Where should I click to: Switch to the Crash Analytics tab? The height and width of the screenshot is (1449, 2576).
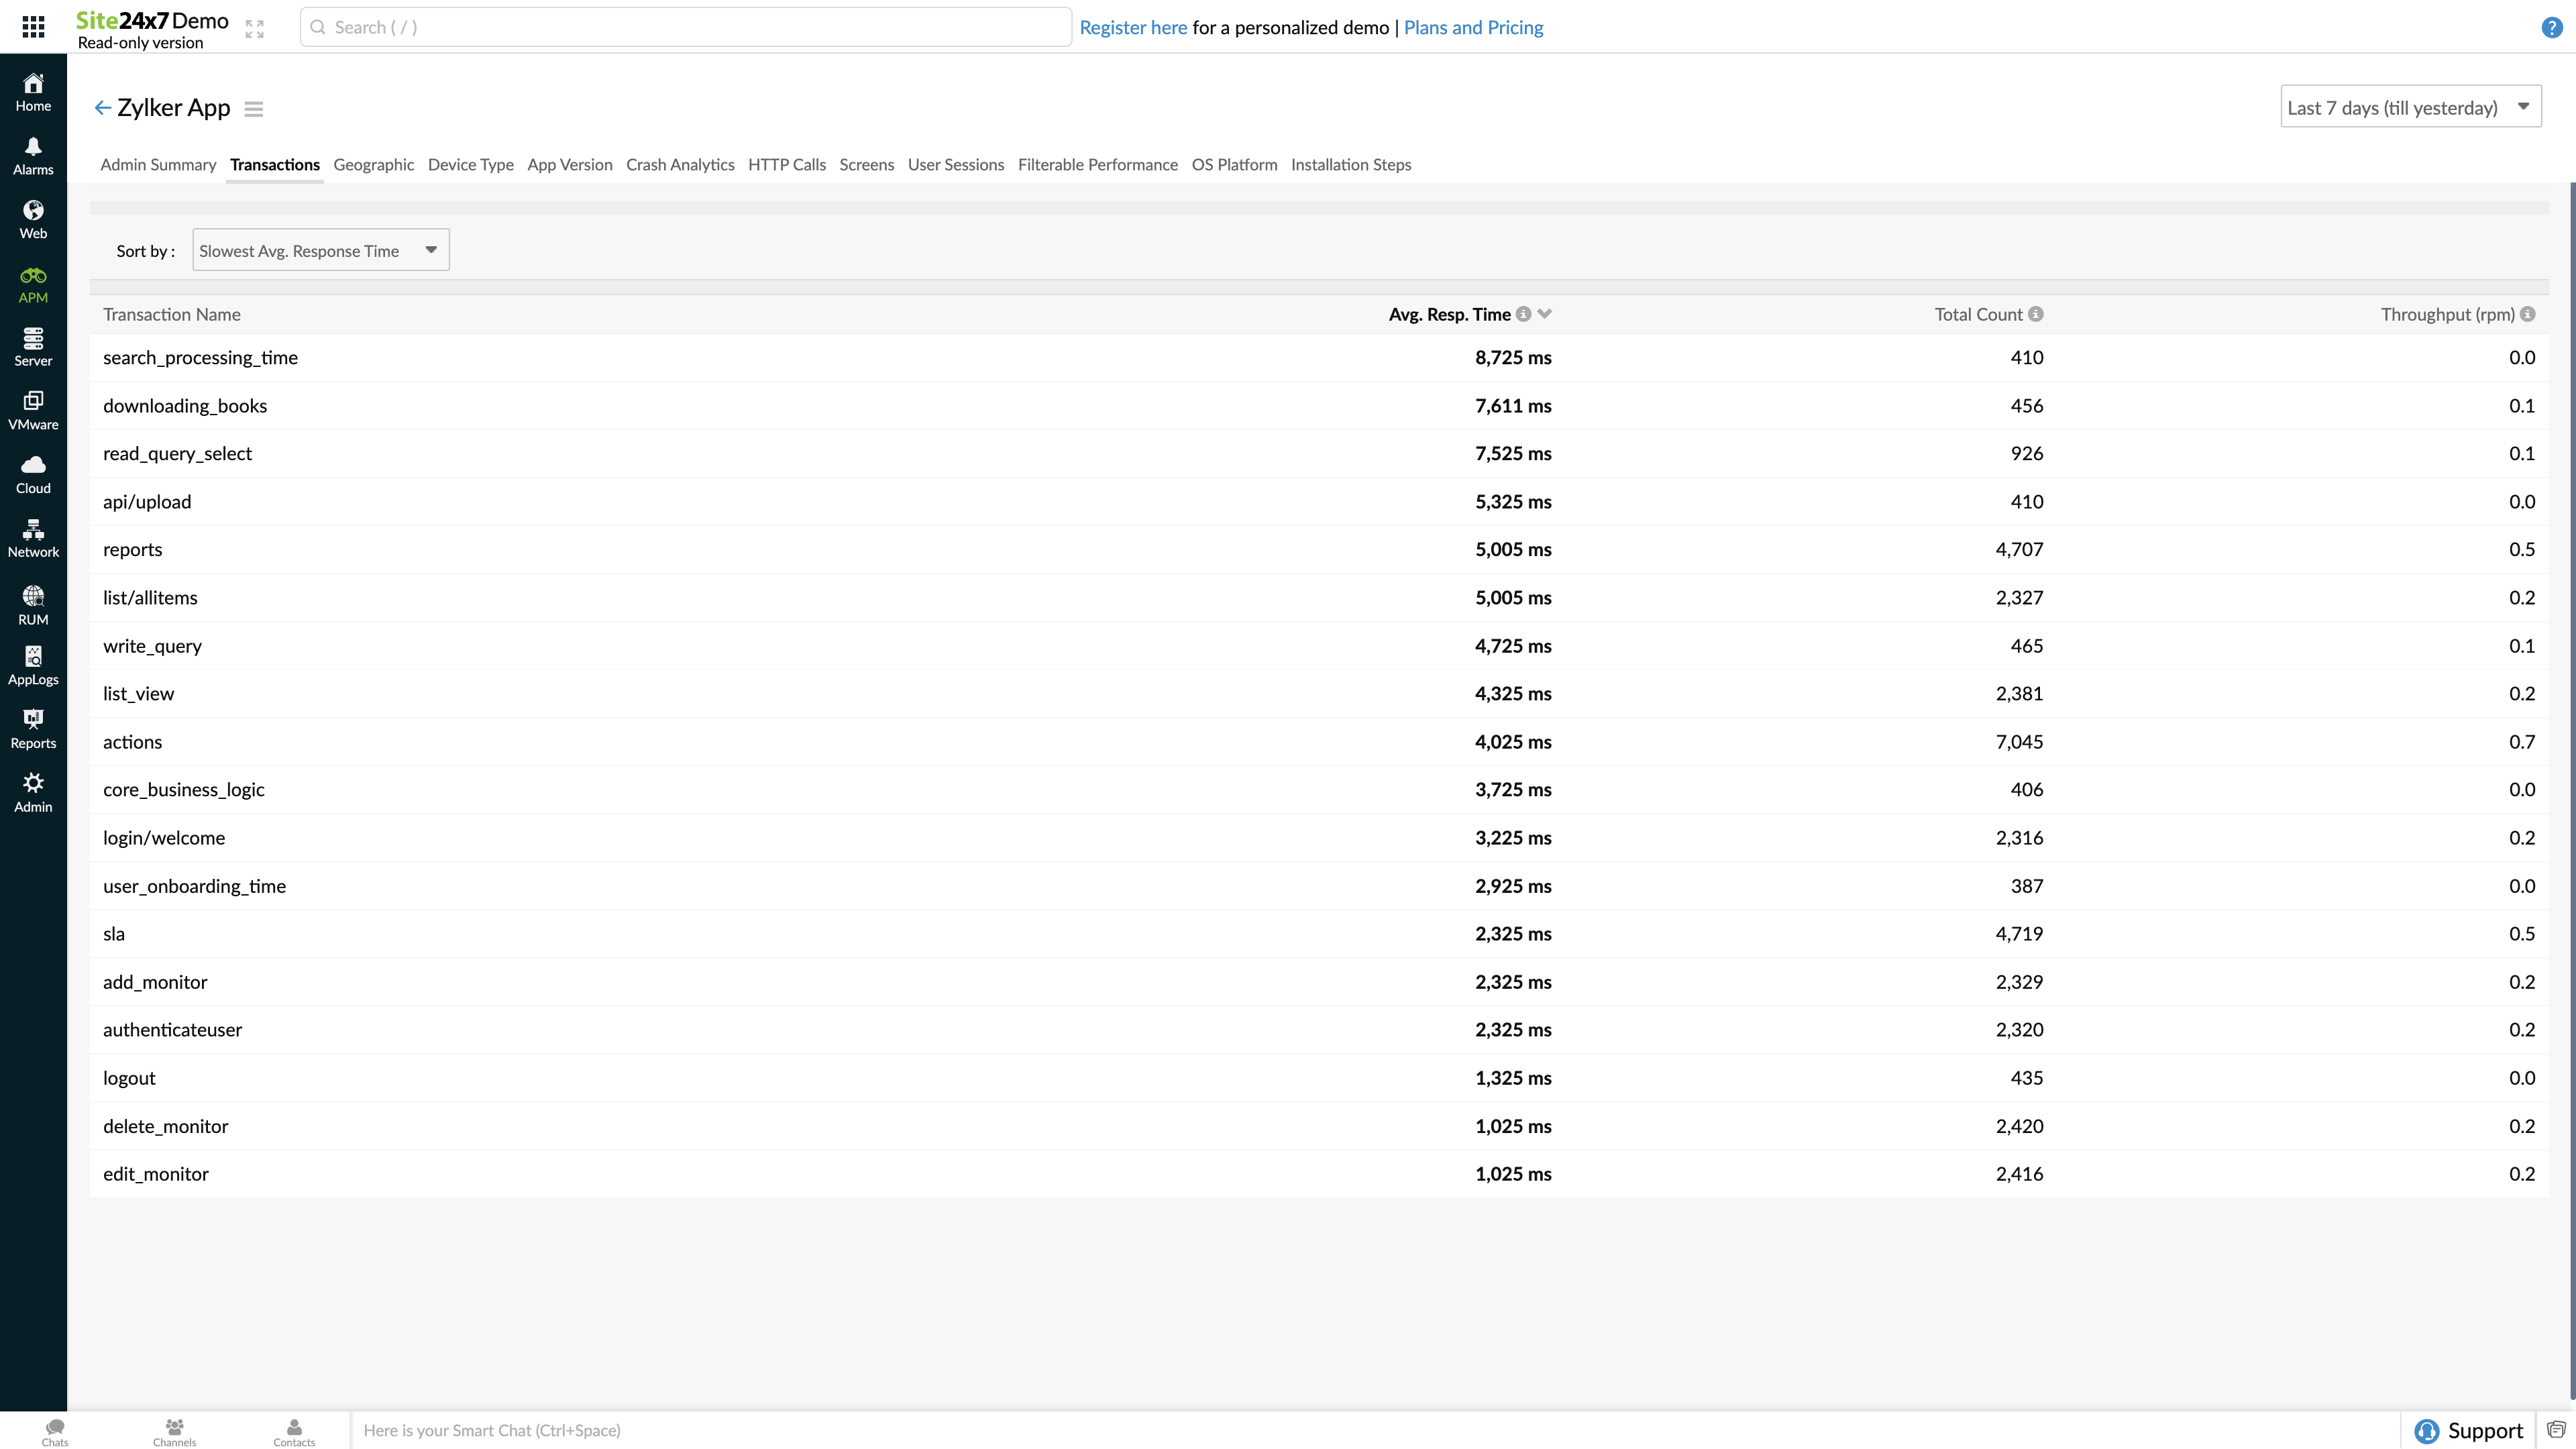click(x=680, y=164)
